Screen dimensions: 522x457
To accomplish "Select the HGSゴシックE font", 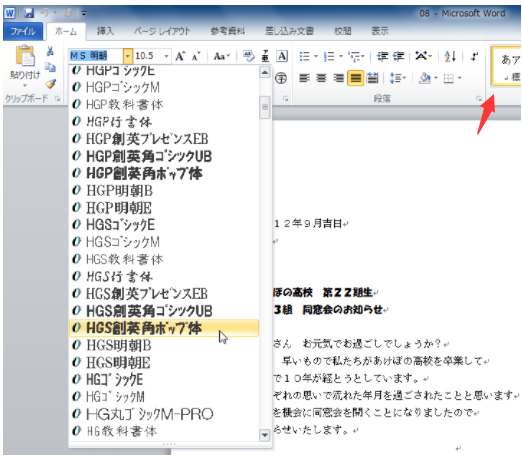I will pos(164,225).
